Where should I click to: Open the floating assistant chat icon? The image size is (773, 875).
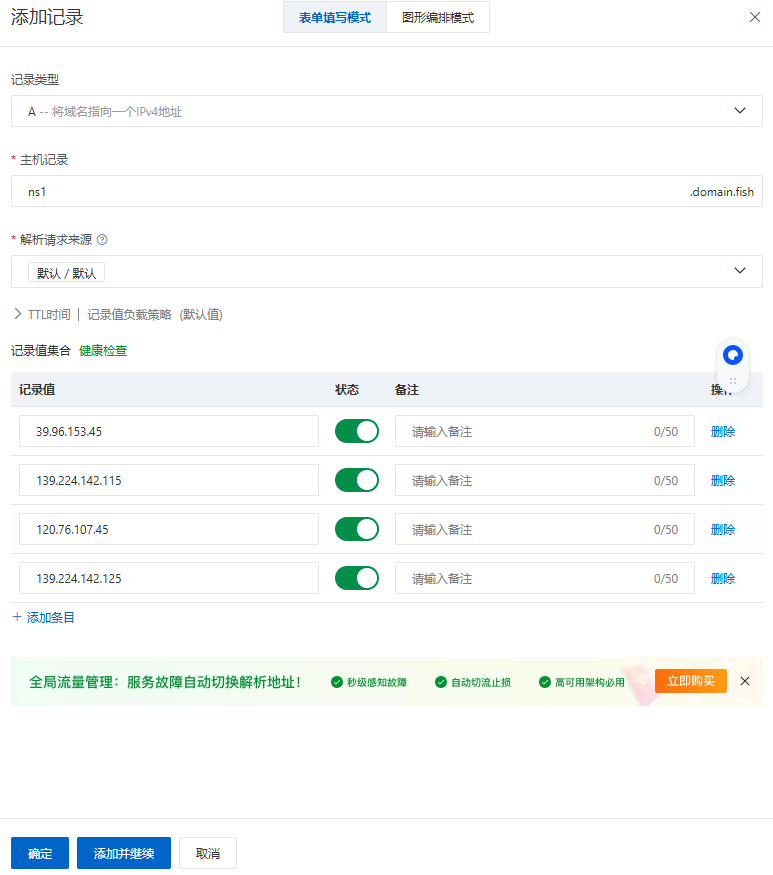[x=733, y=355]
